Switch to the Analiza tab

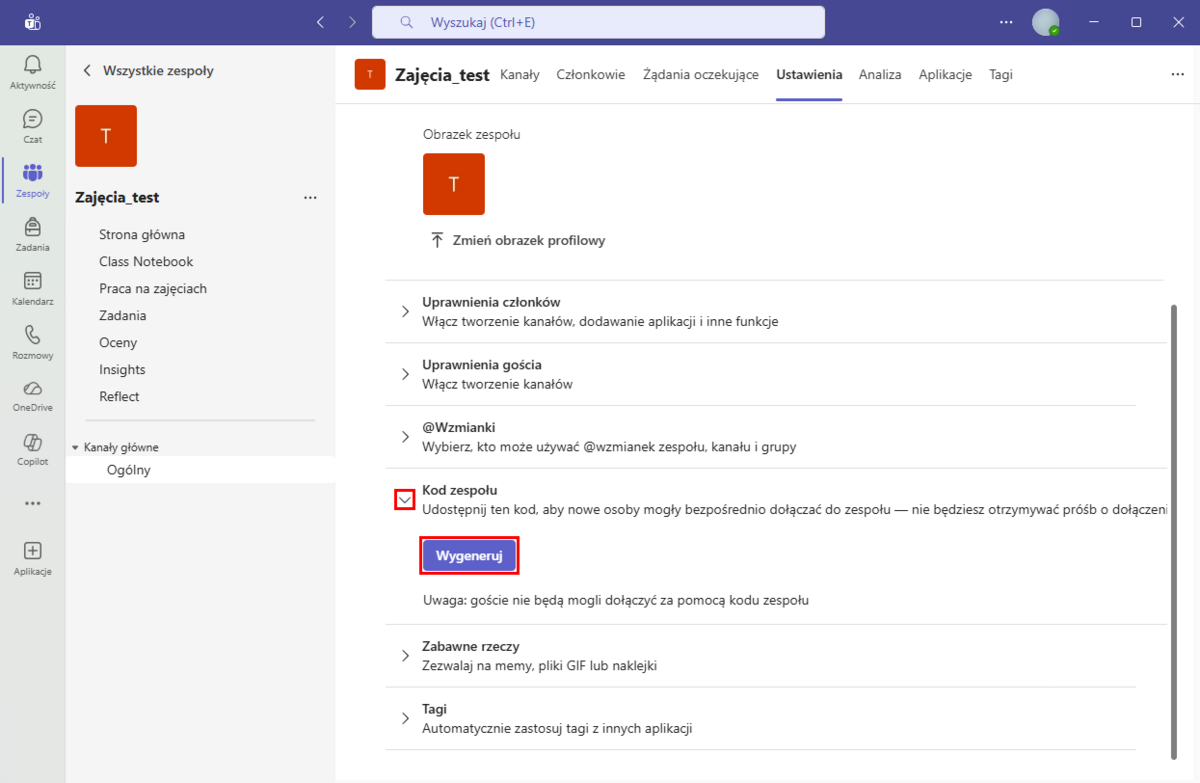point(880,75)
